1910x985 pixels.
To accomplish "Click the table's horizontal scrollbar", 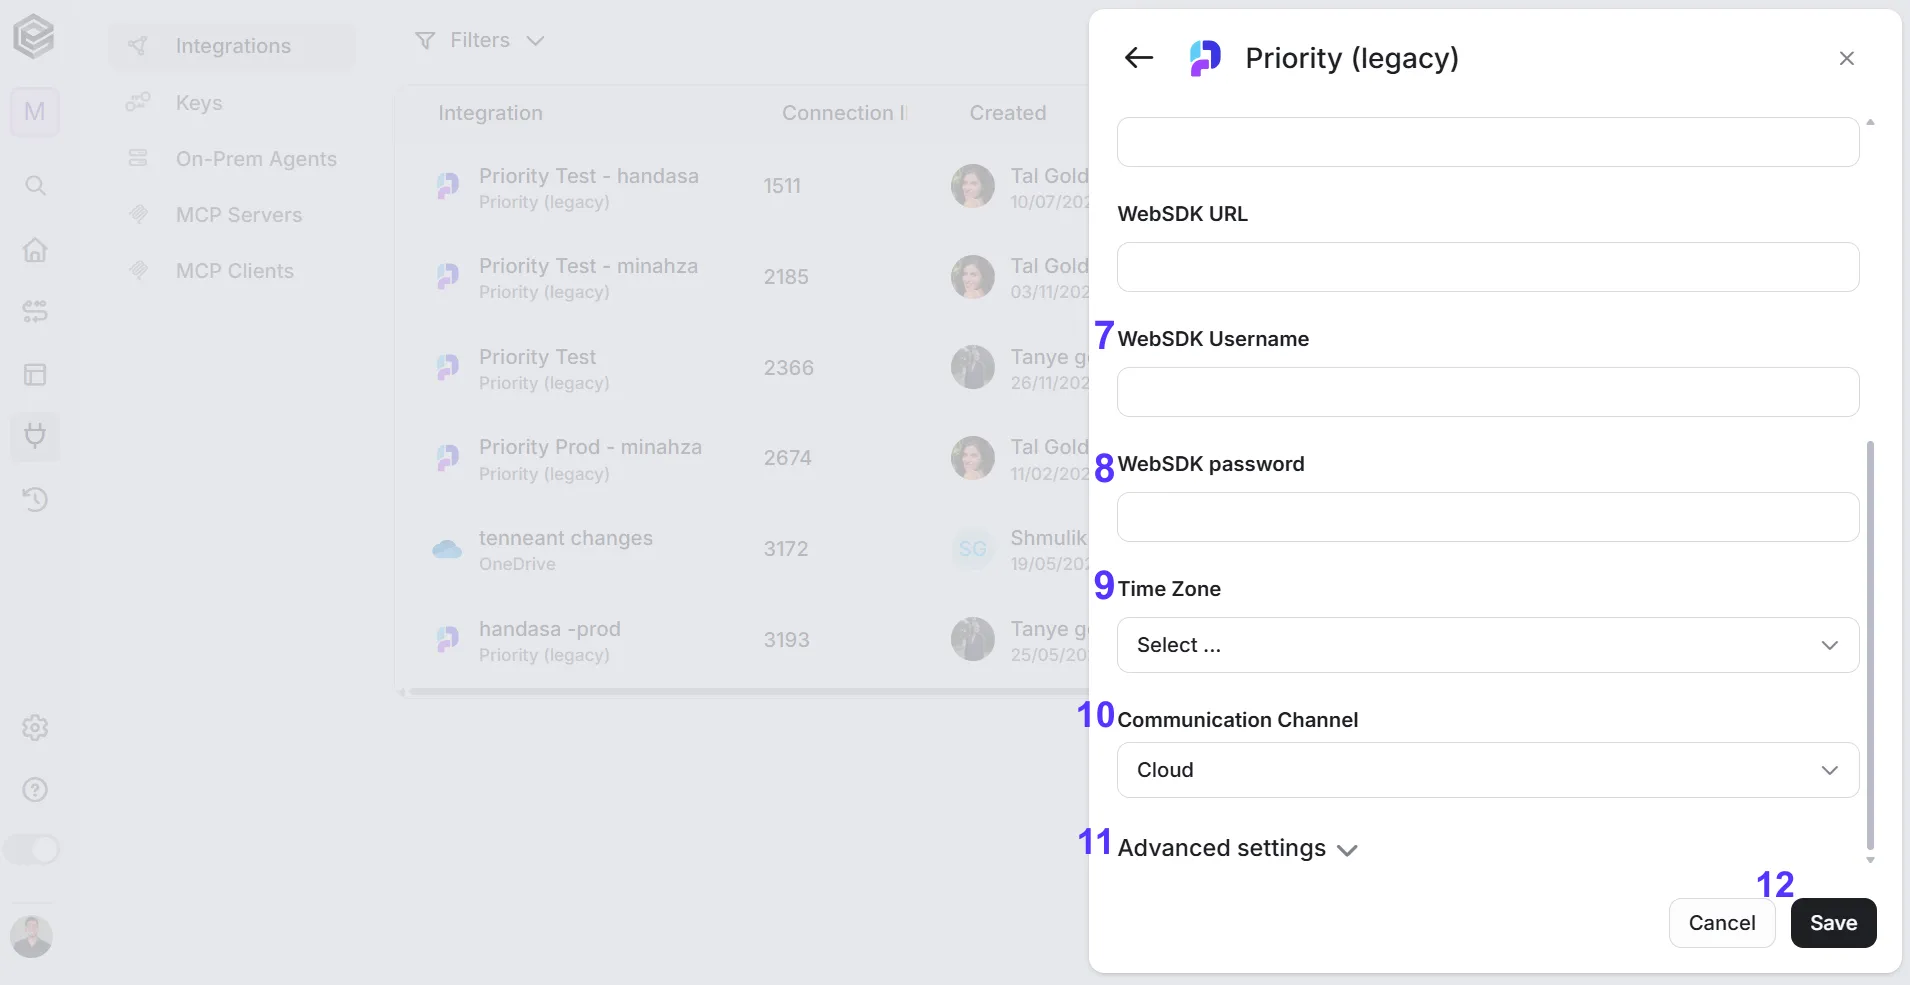I will coord(750,692).
